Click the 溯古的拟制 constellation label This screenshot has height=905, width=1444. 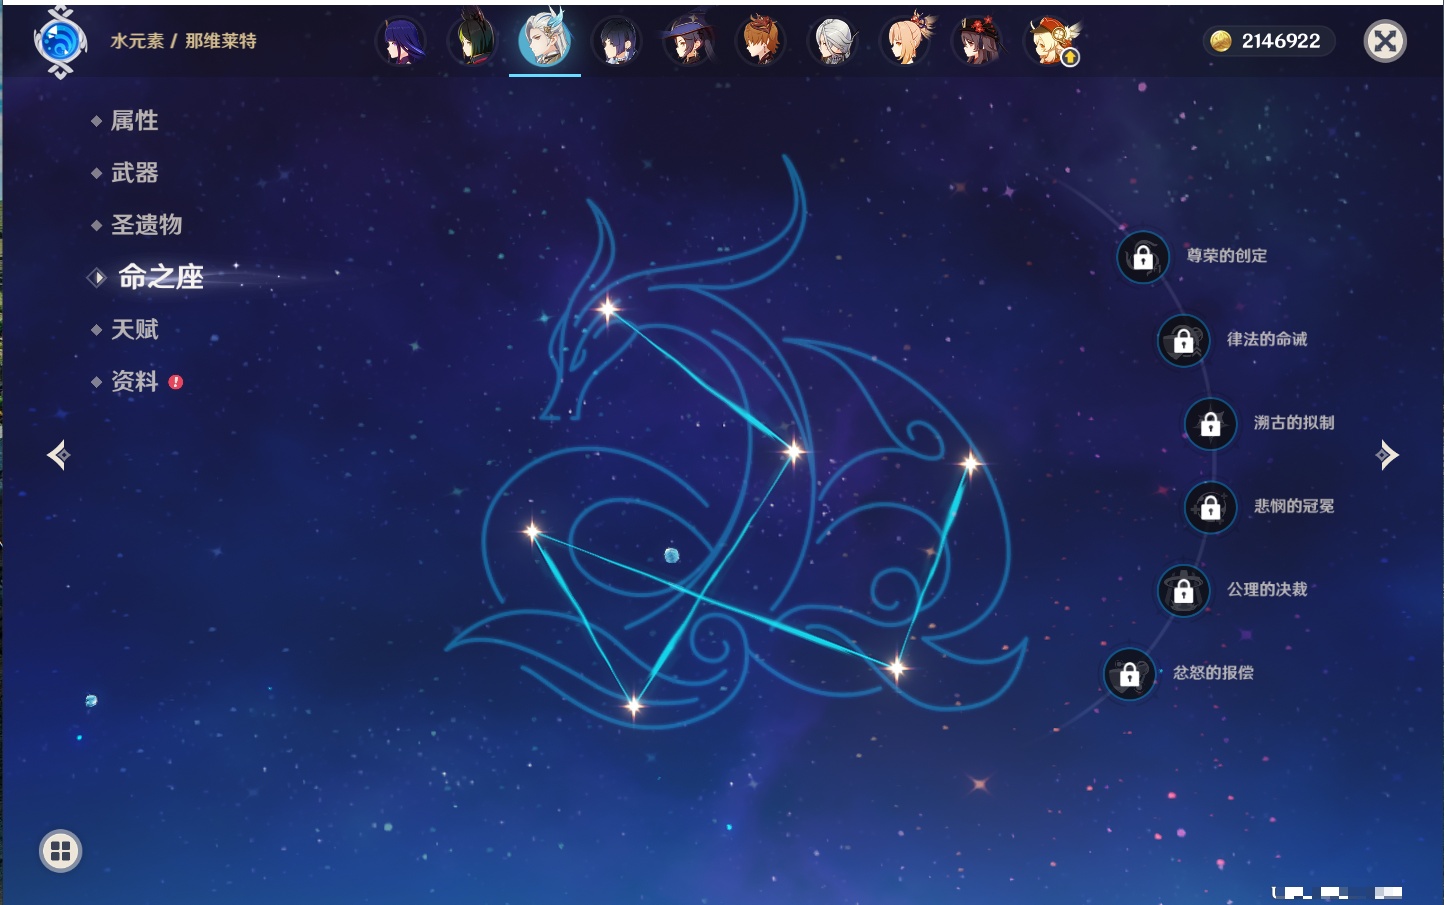tap(1294, 422)
